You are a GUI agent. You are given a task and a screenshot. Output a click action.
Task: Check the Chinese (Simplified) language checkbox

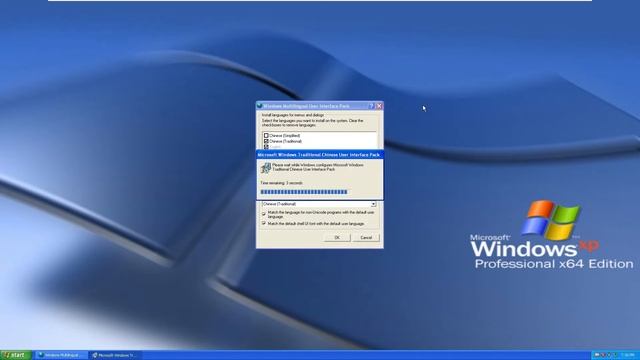tap(266, 136)
